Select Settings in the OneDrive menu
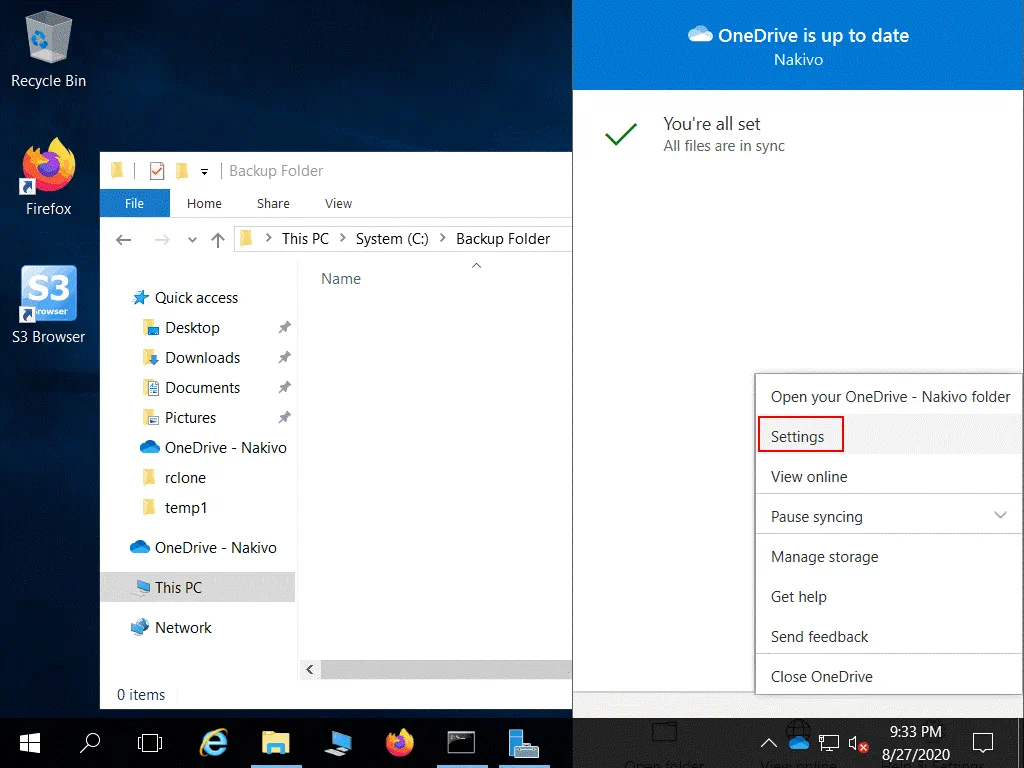Screen dimensions: 1024x768 pyautogui.click(x=798, y=436)
